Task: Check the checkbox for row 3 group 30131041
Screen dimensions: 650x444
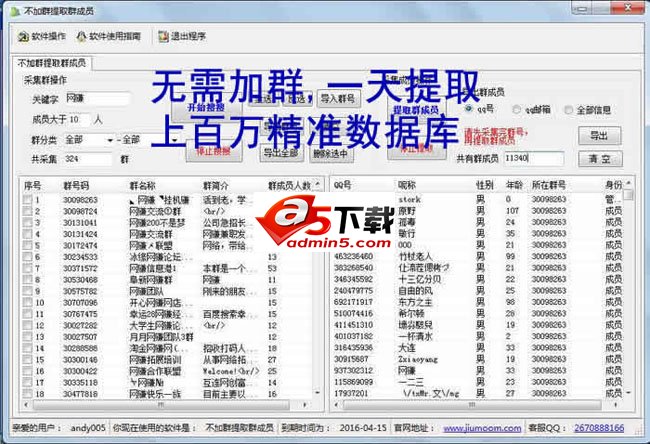Action: pos(28,223)
